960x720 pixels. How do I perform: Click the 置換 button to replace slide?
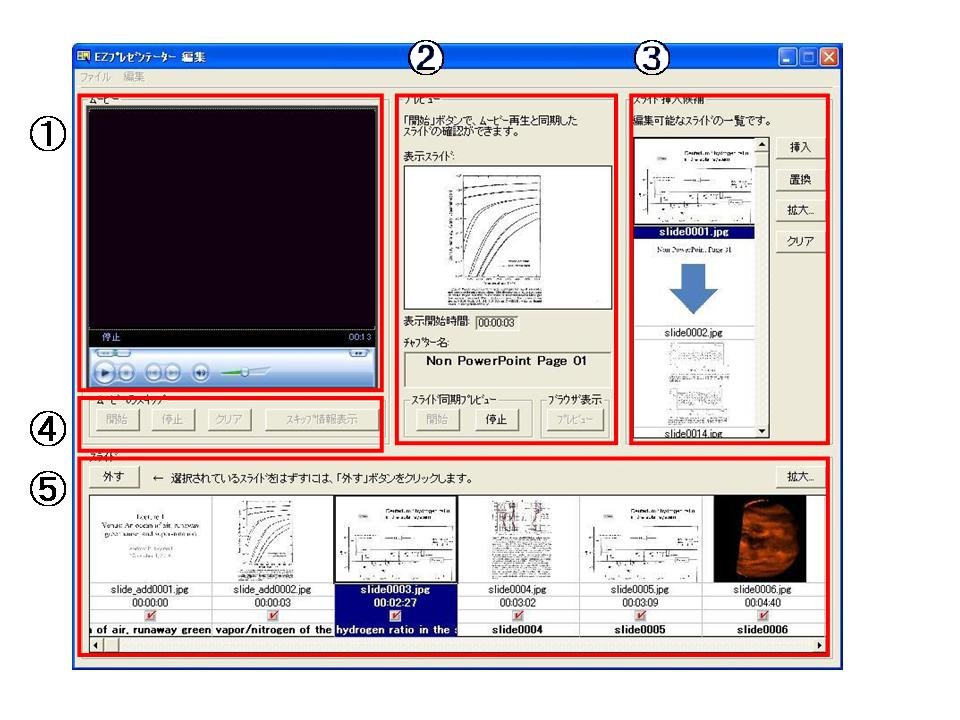(800, 179)
